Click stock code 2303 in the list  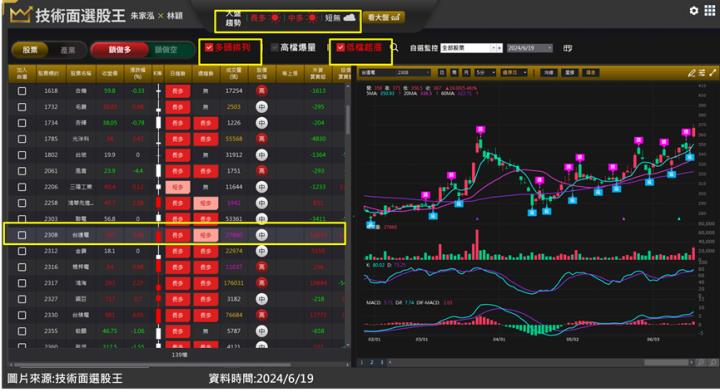51,219
